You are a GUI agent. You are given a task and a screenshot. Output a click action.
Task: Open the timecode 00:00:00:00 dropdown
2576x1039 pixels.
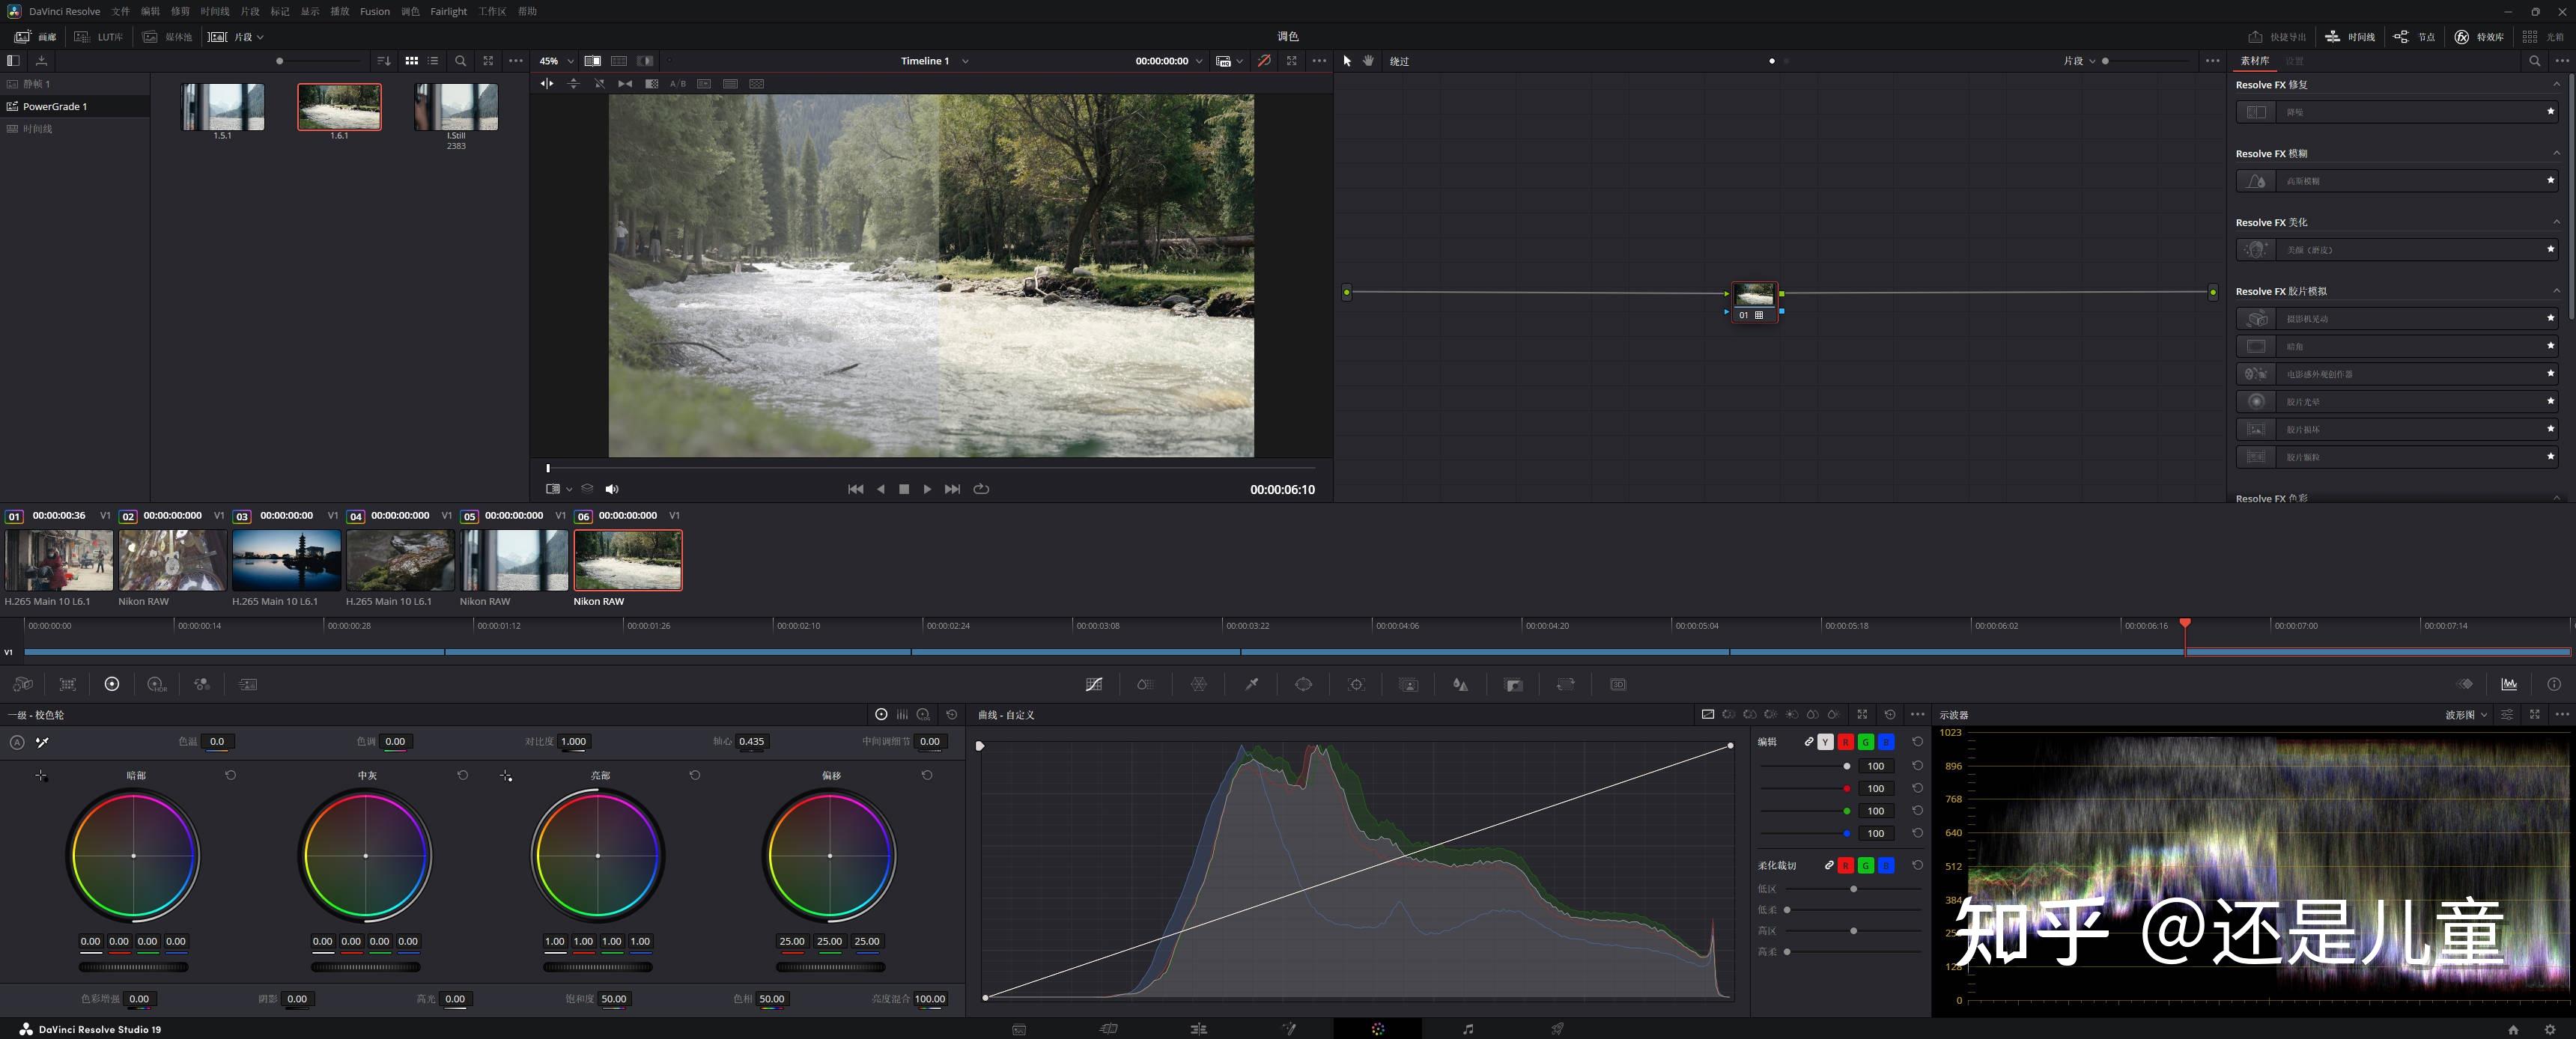(1169, 61)
